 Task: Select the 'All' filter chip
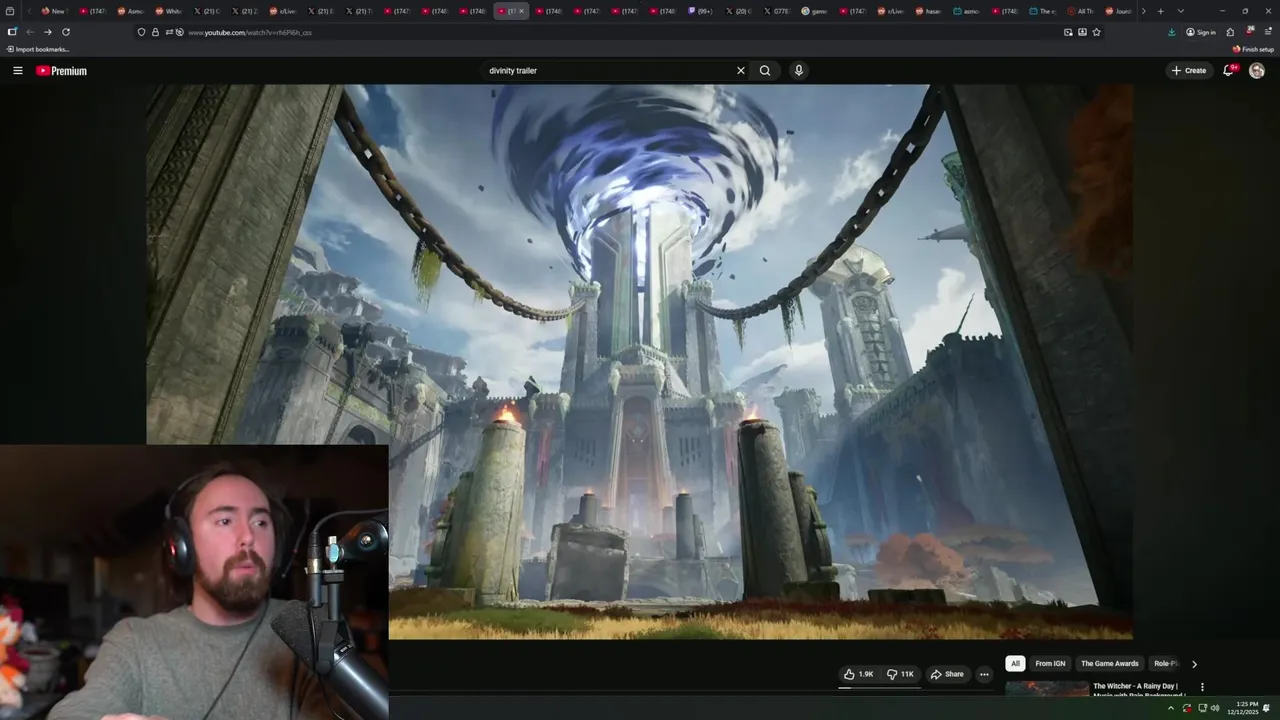click(1015, 664)
